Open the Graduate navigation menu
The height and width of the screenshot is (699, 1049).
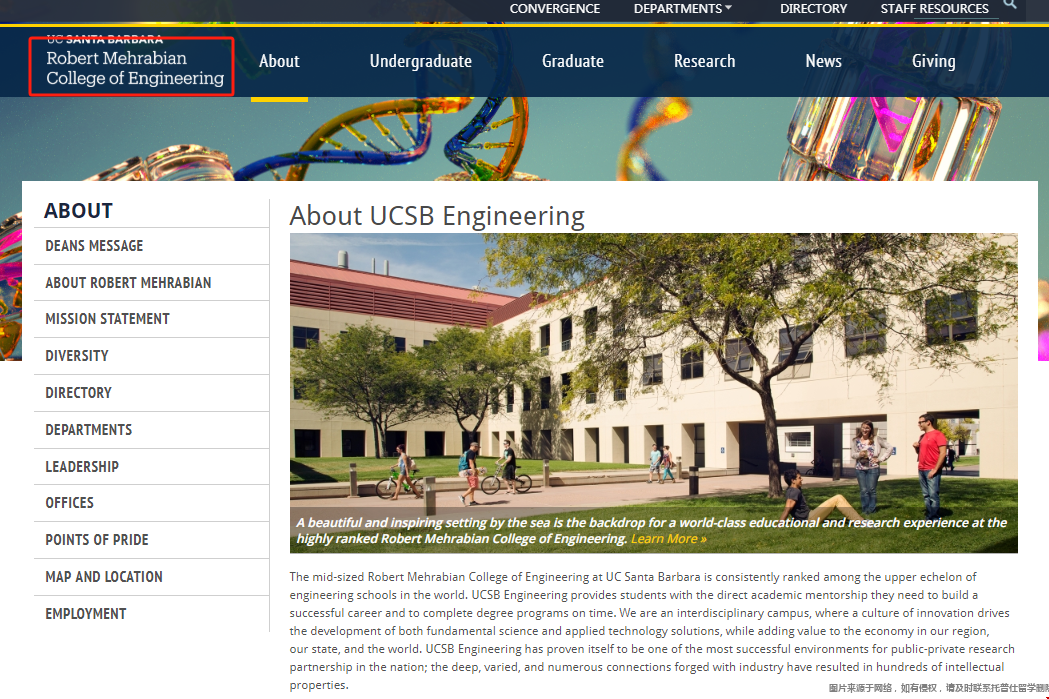click(572, 61)
